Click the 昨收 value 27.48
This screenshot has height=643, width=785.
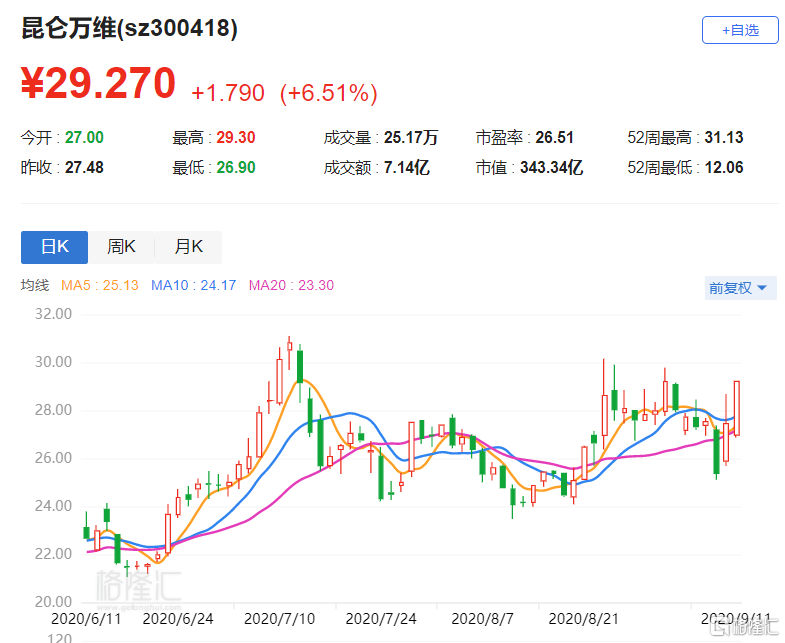(84, 167)
